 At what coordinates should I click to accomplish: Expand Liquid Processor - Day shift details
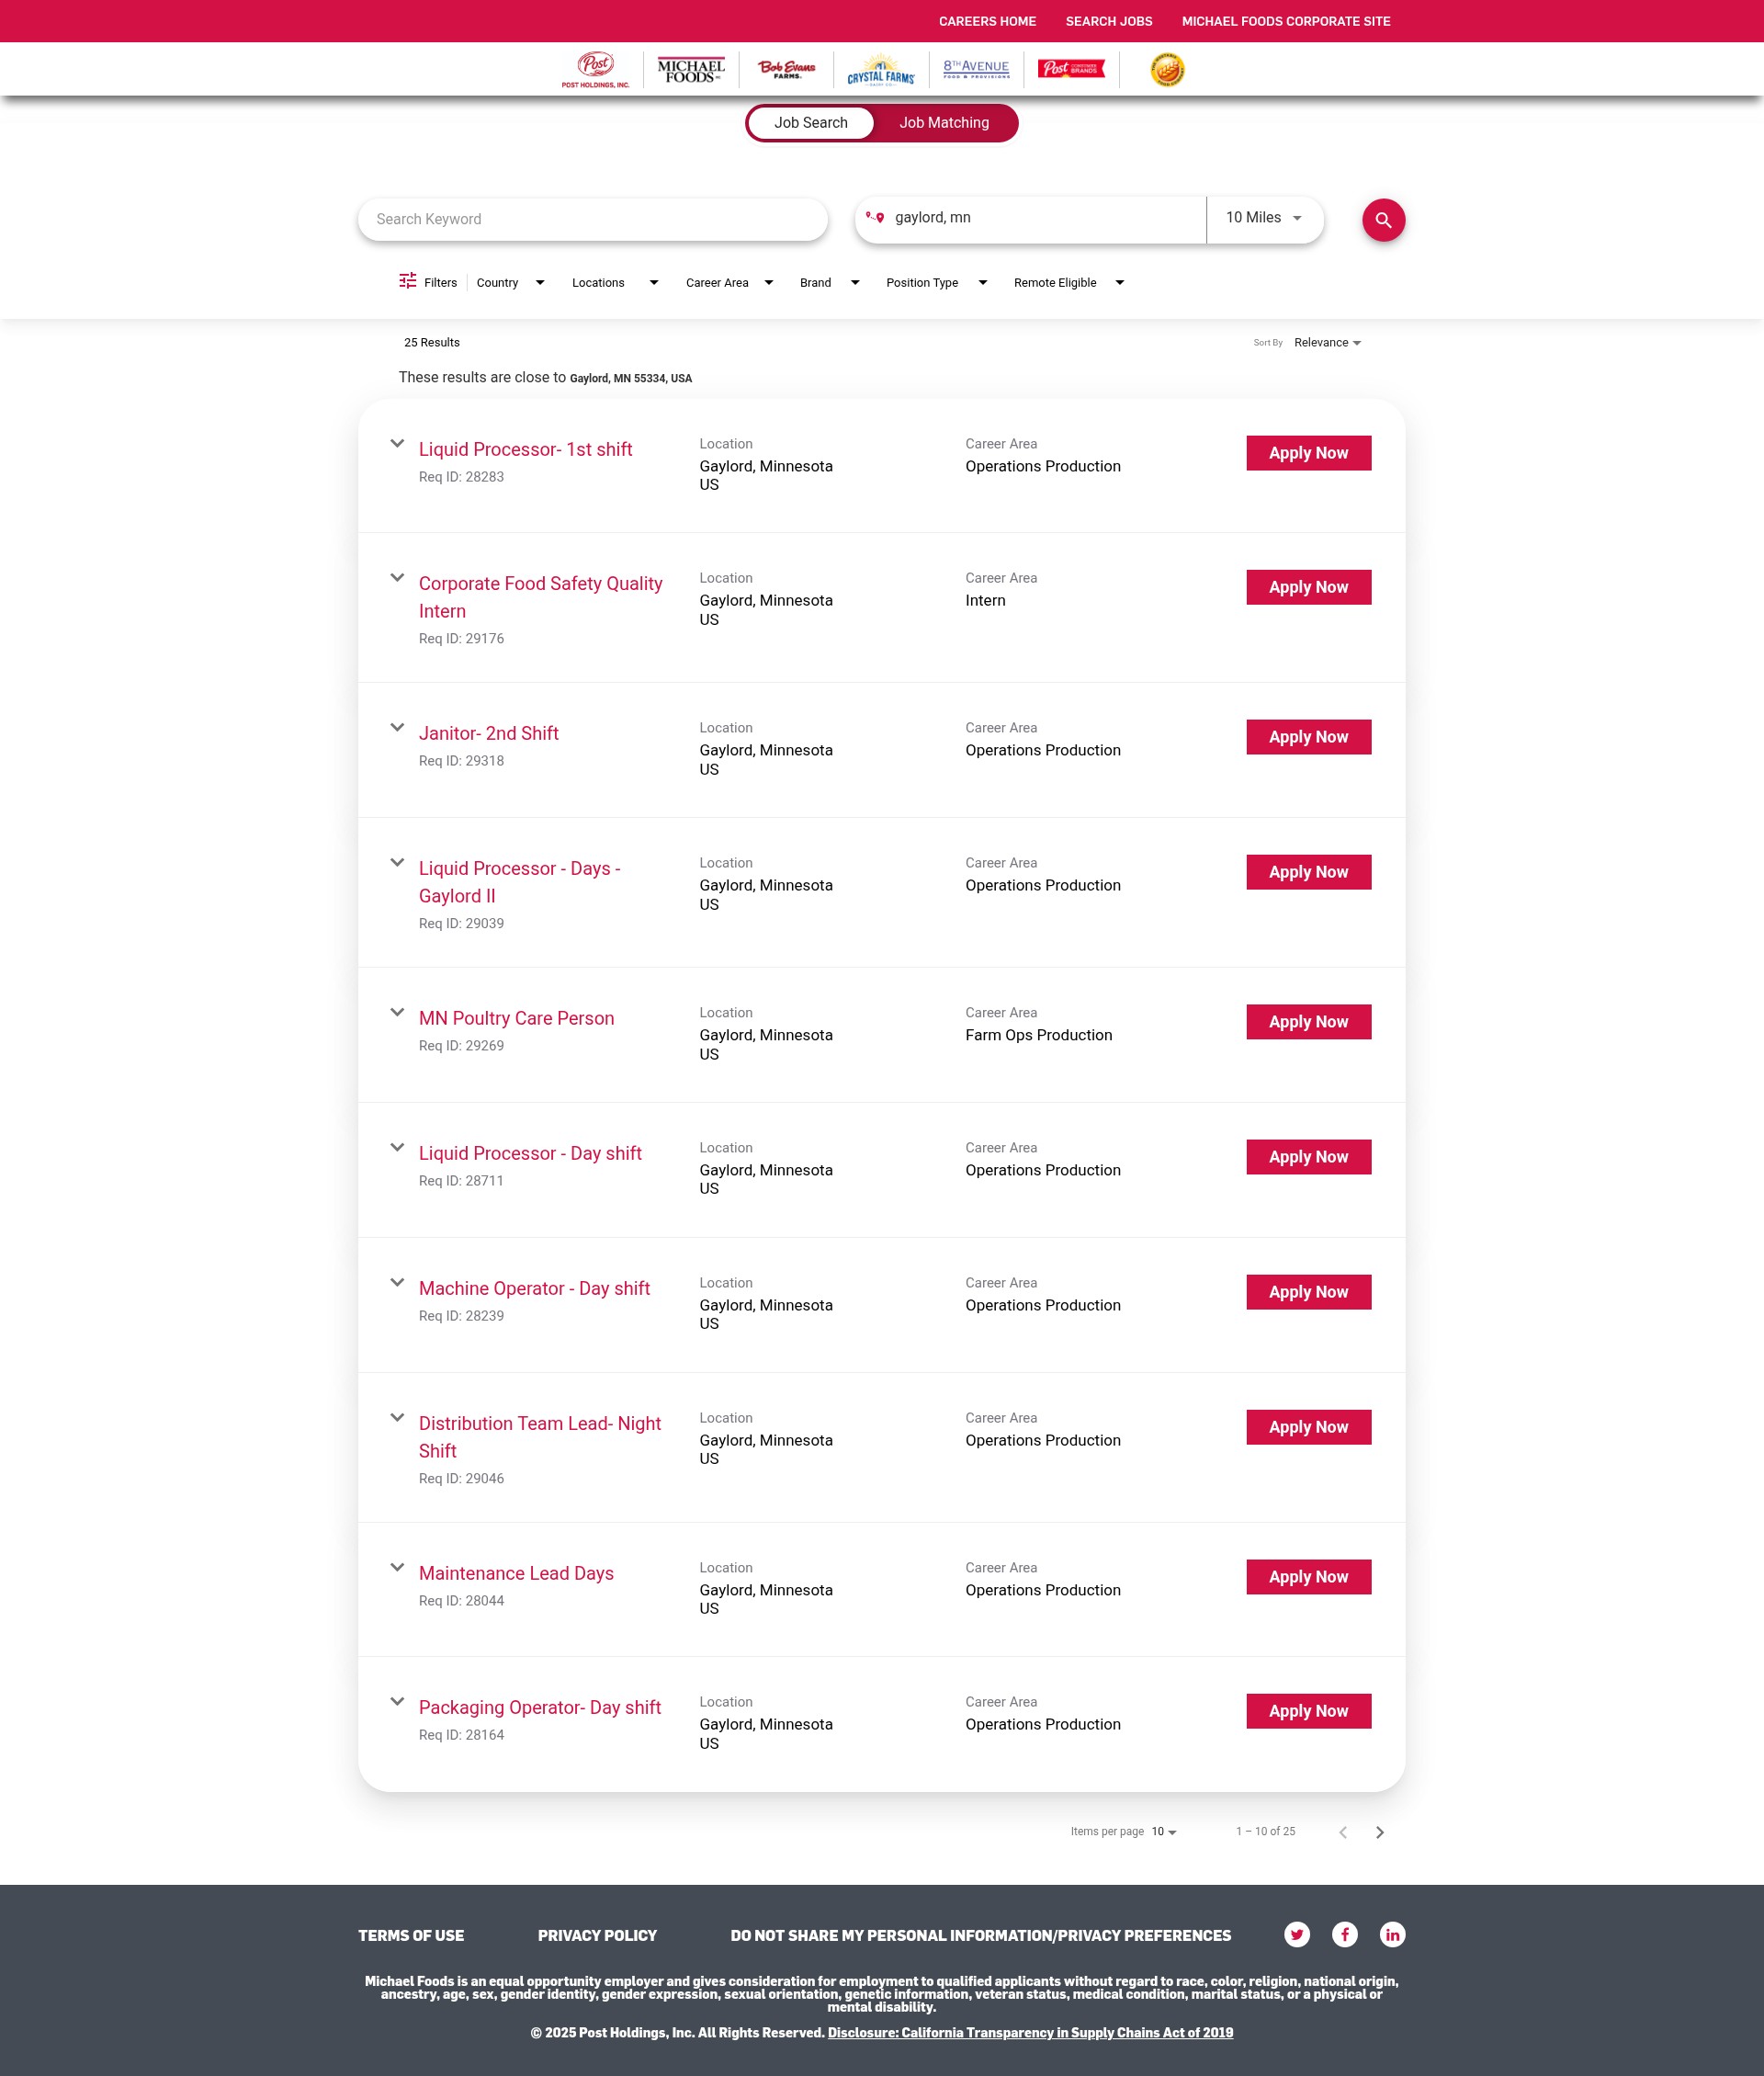(x=397, y=1147)
